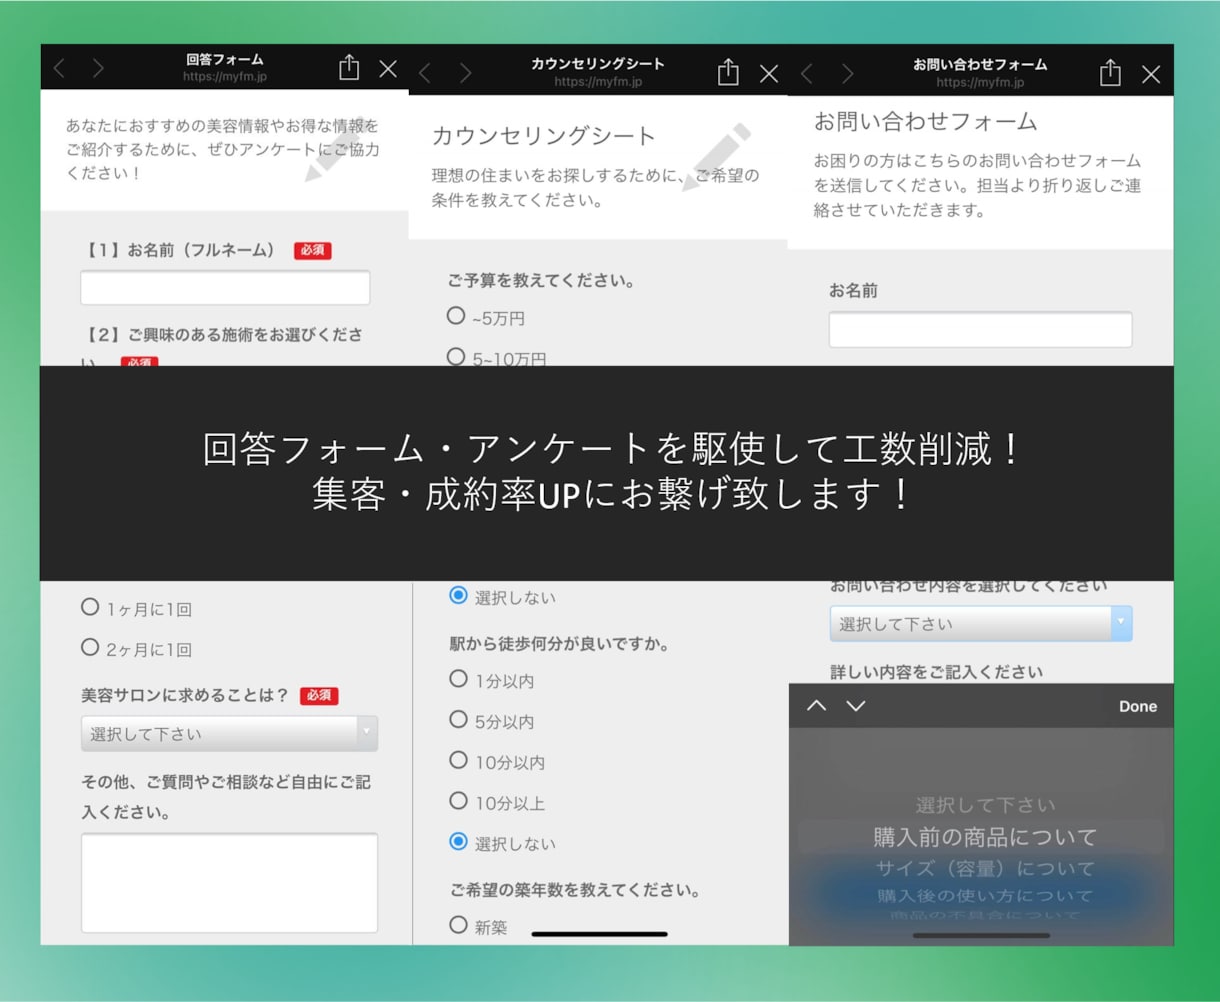Select the 2ヶ月に1回 radio option
The height and width of the screenshot is (1002, 1220).
coord(90,647)
